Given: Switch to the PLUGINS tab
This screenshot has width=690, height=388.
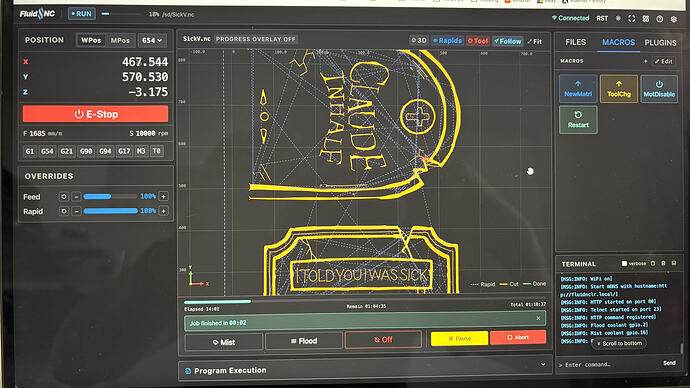Looking at the screenshot, I should 660,43.
